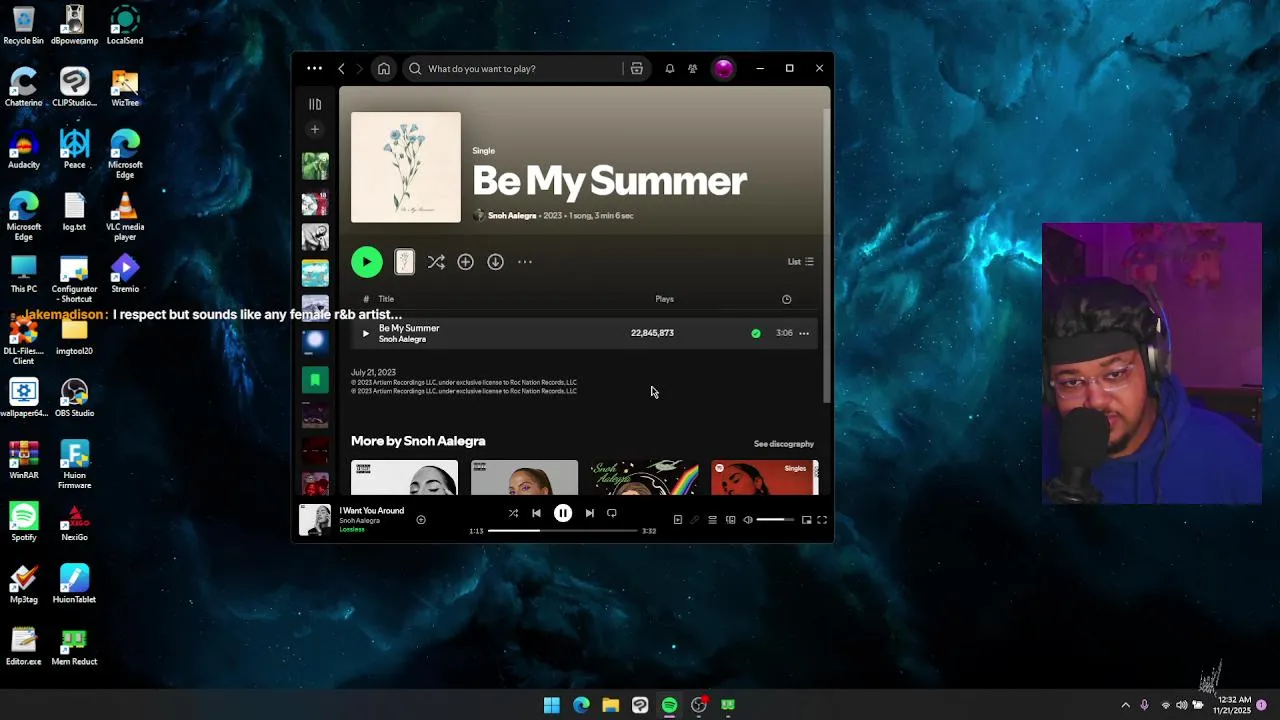The image size is (1280, 720).
Task: Open taskbar microphone indicator
Action: coord(1144,705)
